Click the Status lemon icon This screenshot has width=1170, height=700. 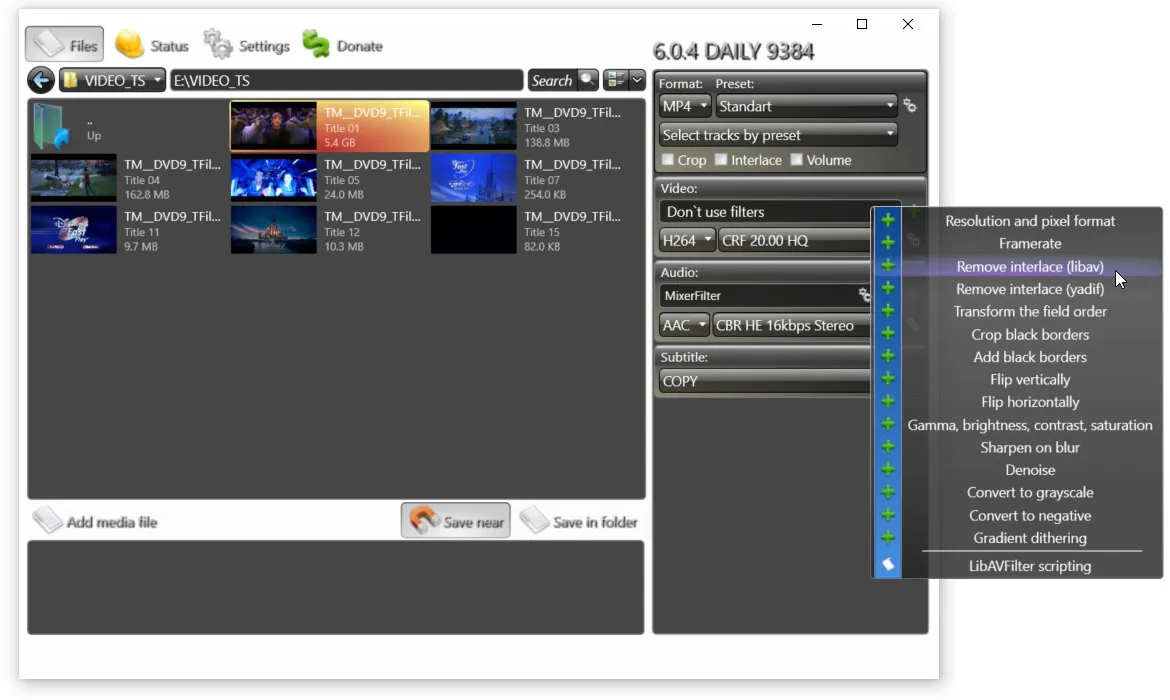coord(128,42)
